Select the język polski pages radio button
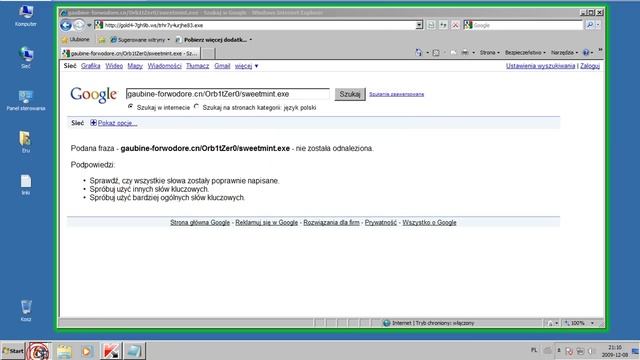The image size is (640, 360). pyautogui.click(x=197, y=107)
